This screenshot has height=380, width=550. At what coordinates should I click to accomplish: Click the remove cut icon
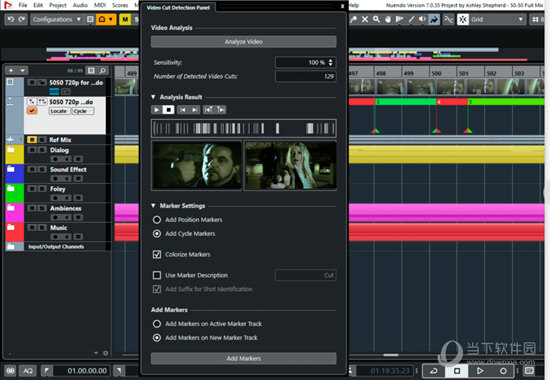click(x=209, y=110)
